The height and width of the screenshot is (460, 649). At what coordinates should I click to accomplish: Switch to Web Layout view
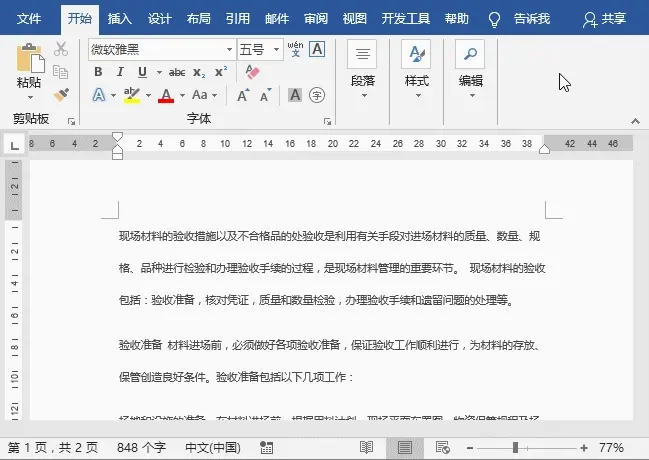tap(442, 448)
